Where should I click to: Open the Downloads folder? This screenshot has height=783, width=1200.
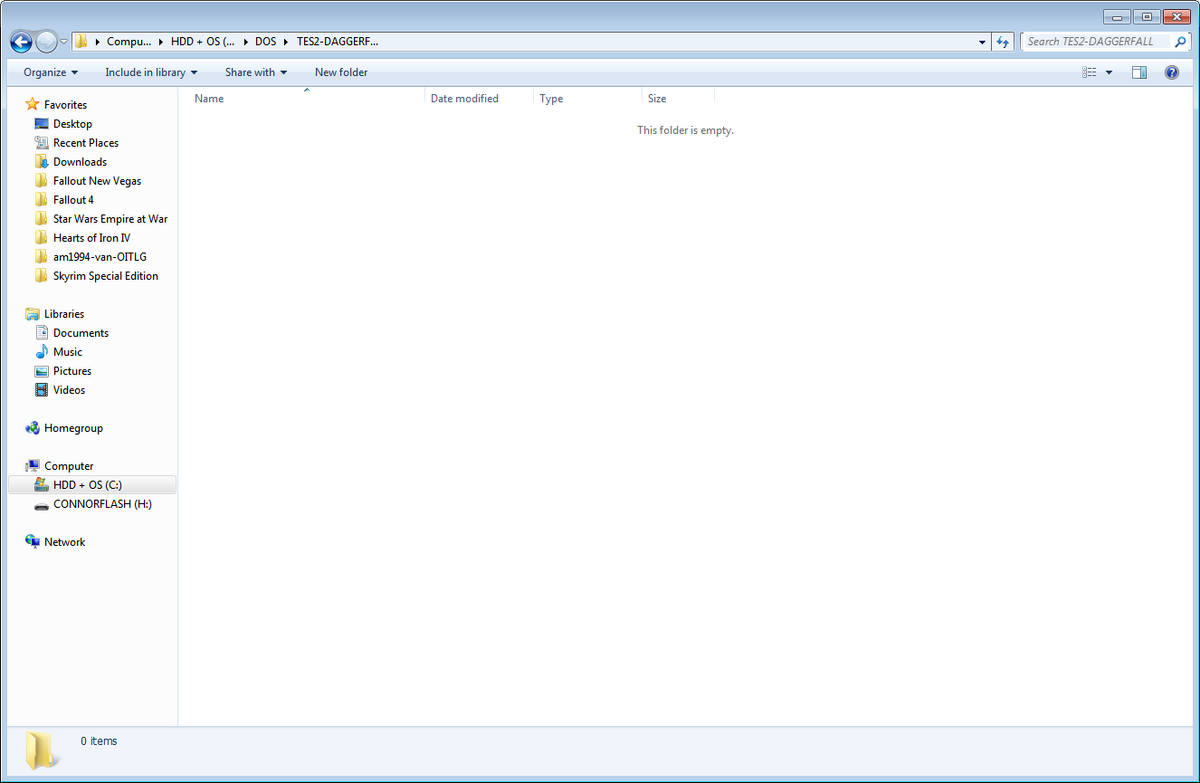pyautogui.click(x=78, y=161)
